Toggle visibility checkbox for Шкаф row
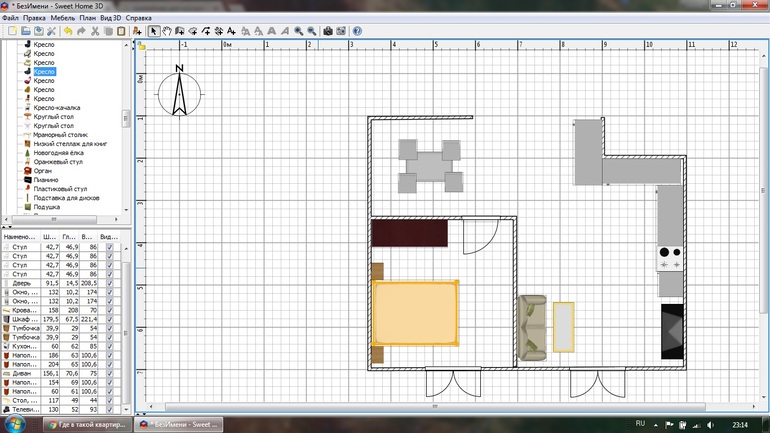Image resolution: width=770 pixels, height=433 pixels. [x=109, y=318]
